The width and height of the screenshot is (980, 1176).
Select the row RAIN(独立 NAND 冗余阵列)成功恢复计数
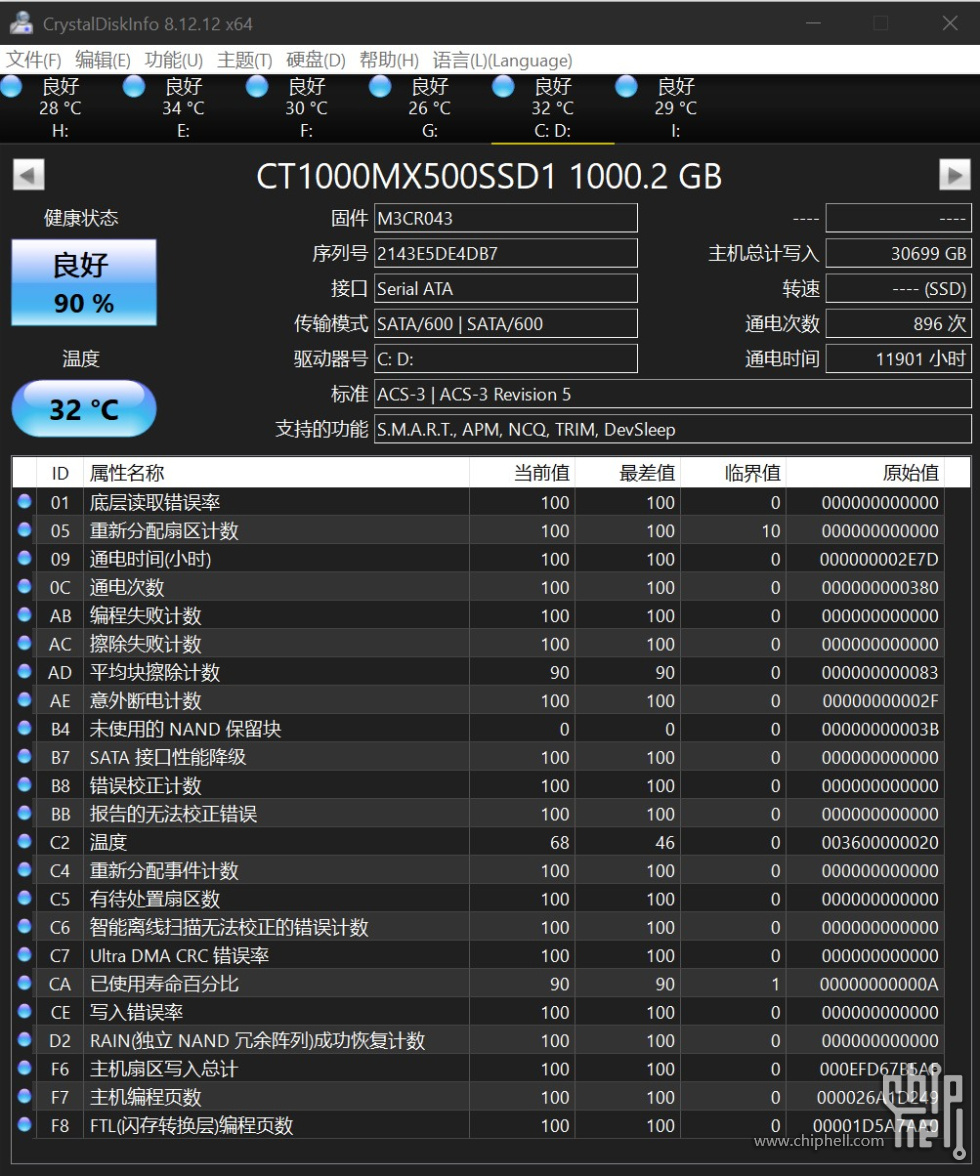(x=478, y=1040)
